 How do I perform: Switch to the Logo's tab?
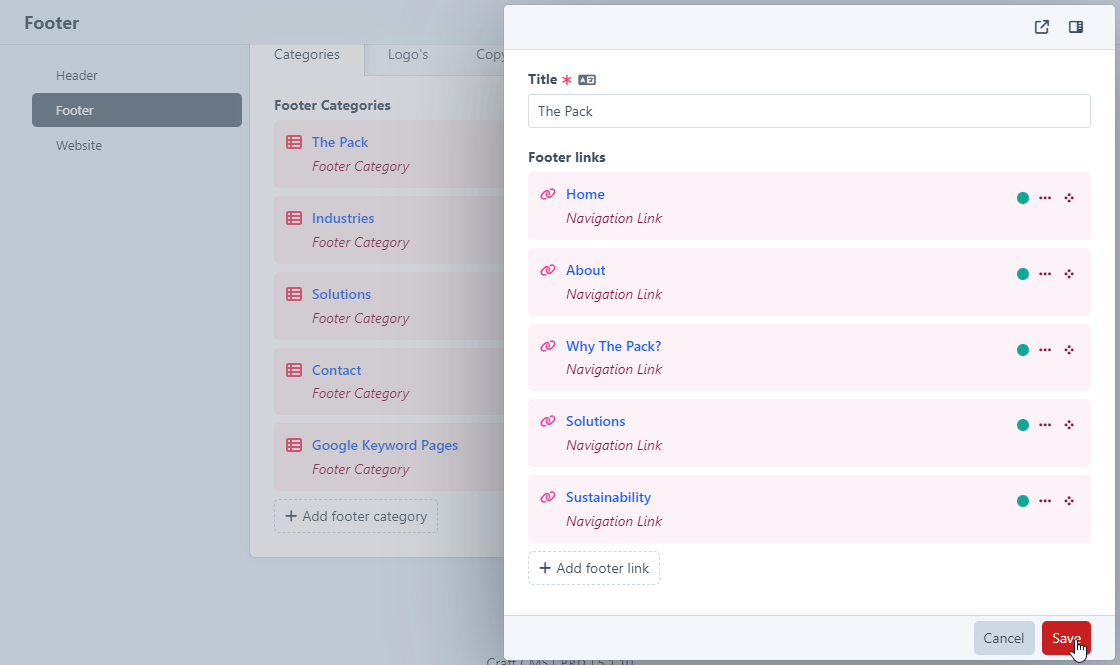tap(407, 55)
